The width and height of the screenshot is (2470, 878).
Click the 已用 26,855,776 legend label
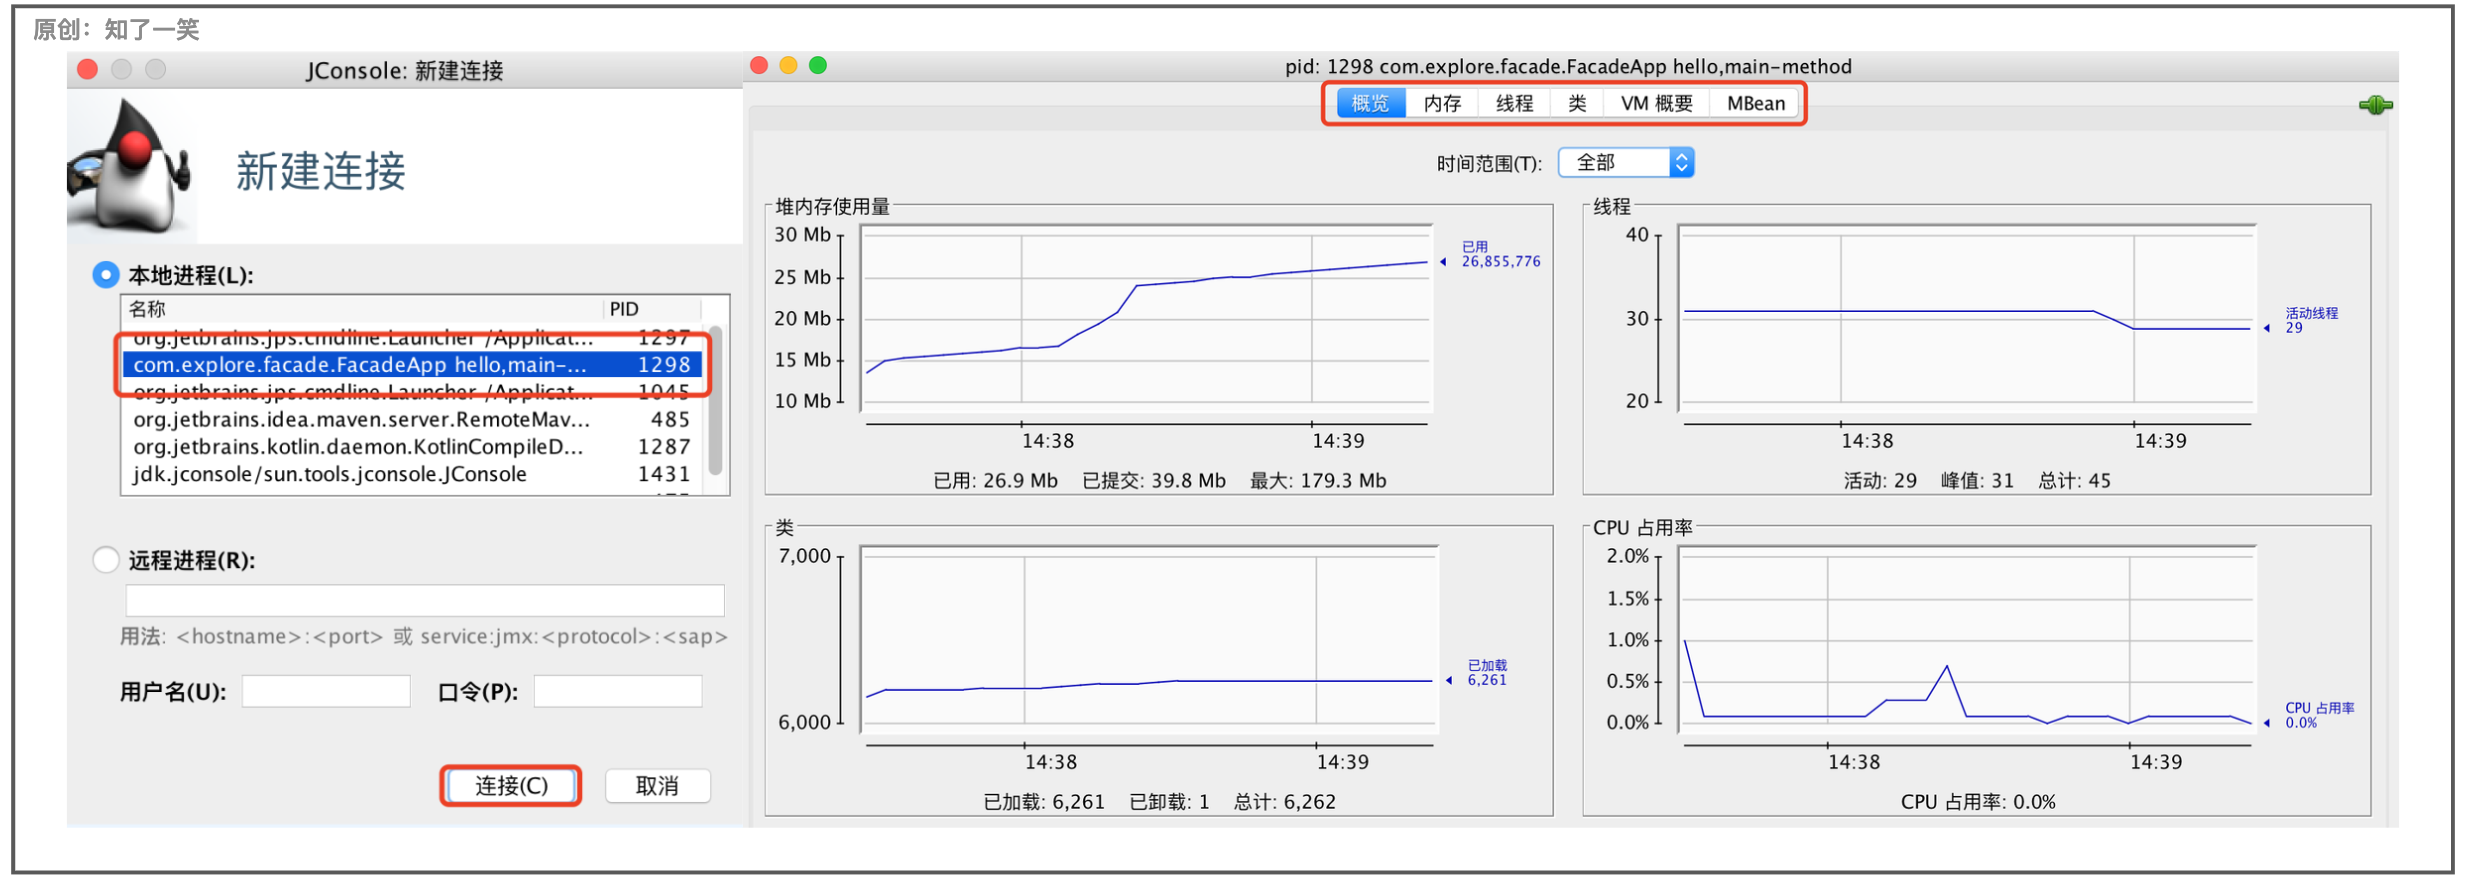1500,254
